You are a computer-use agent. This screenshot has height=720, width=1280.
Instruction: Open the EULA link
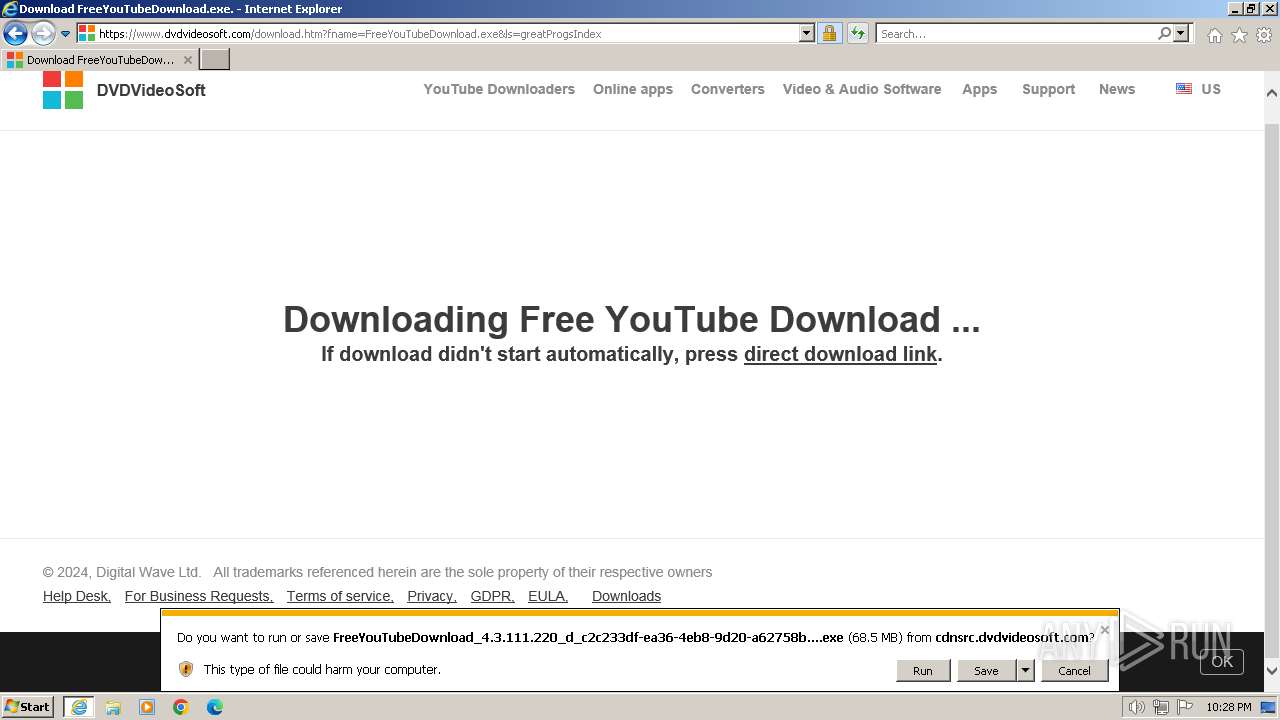click(548, 596)
